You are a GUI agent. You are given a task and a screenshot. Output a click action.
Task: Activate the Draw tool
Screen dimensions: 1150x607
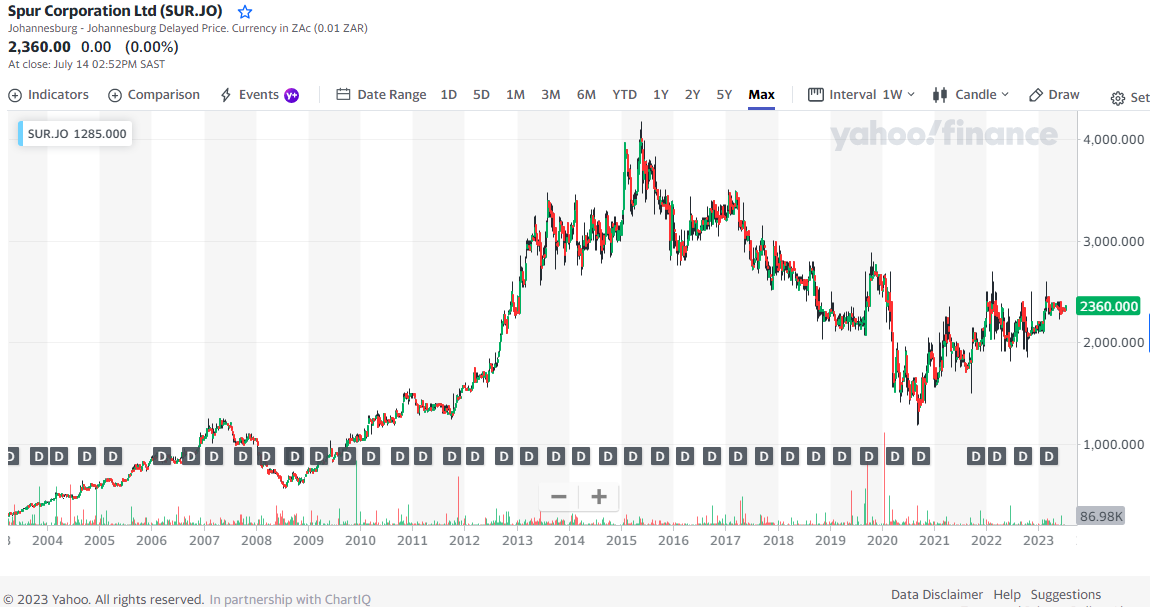click(x=1054, y=95)
